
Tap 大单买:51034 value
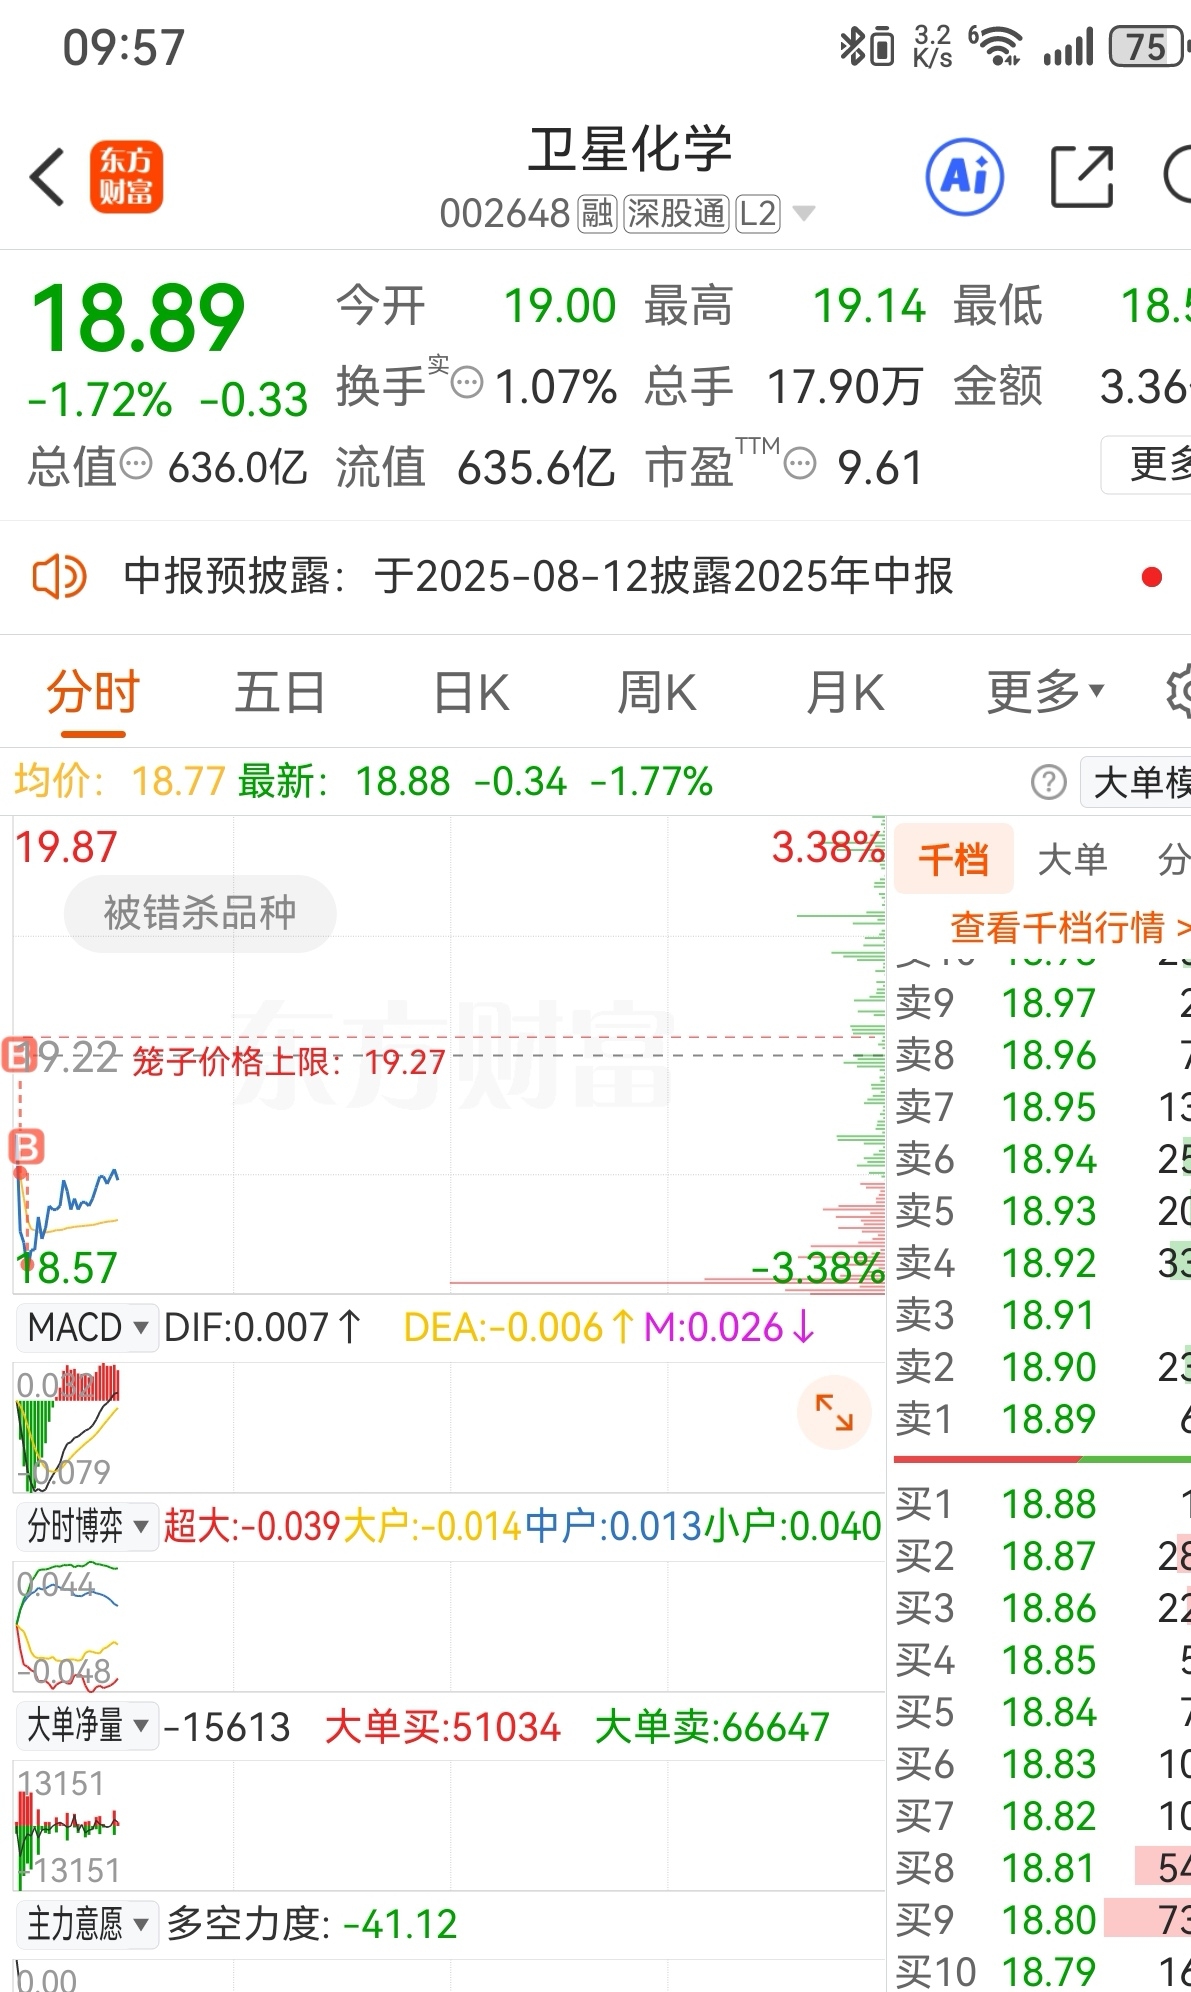[442, 1727]
